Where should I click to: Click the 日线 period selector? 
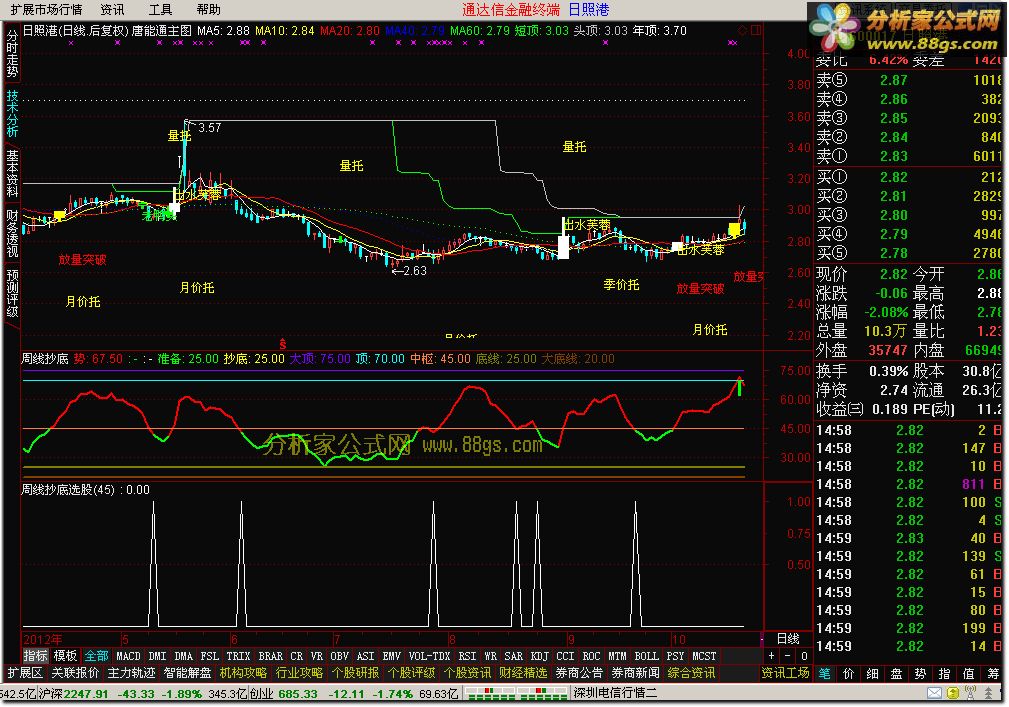(x=788, y=638)
